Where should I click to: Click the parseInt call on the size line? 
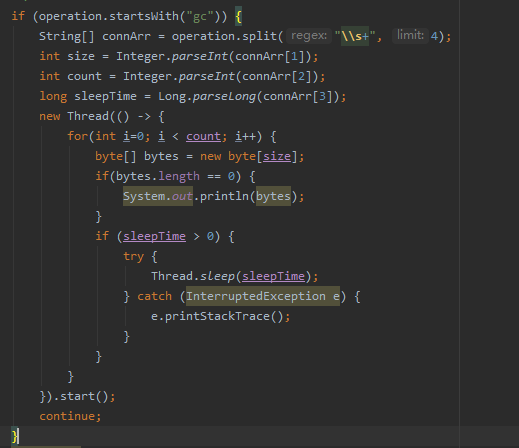(200, 56)
